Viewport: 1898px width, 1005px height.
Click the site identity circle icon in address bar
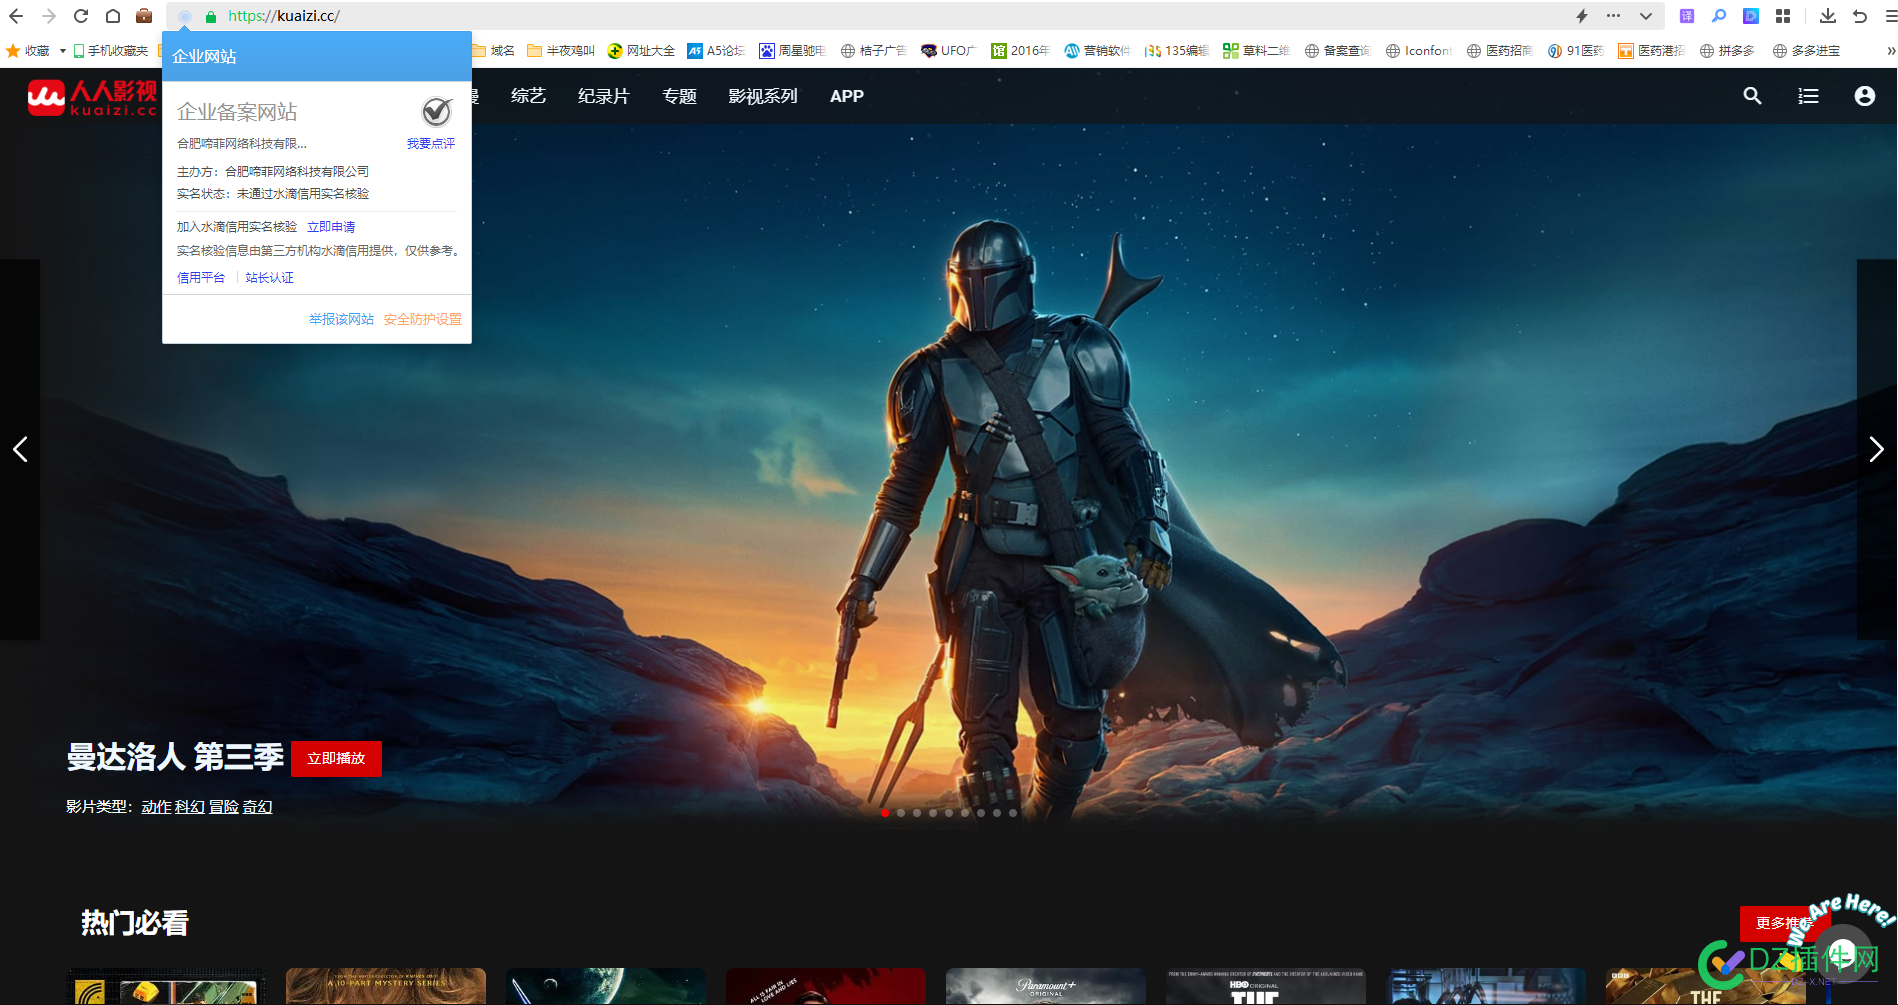tap(184, 17)
